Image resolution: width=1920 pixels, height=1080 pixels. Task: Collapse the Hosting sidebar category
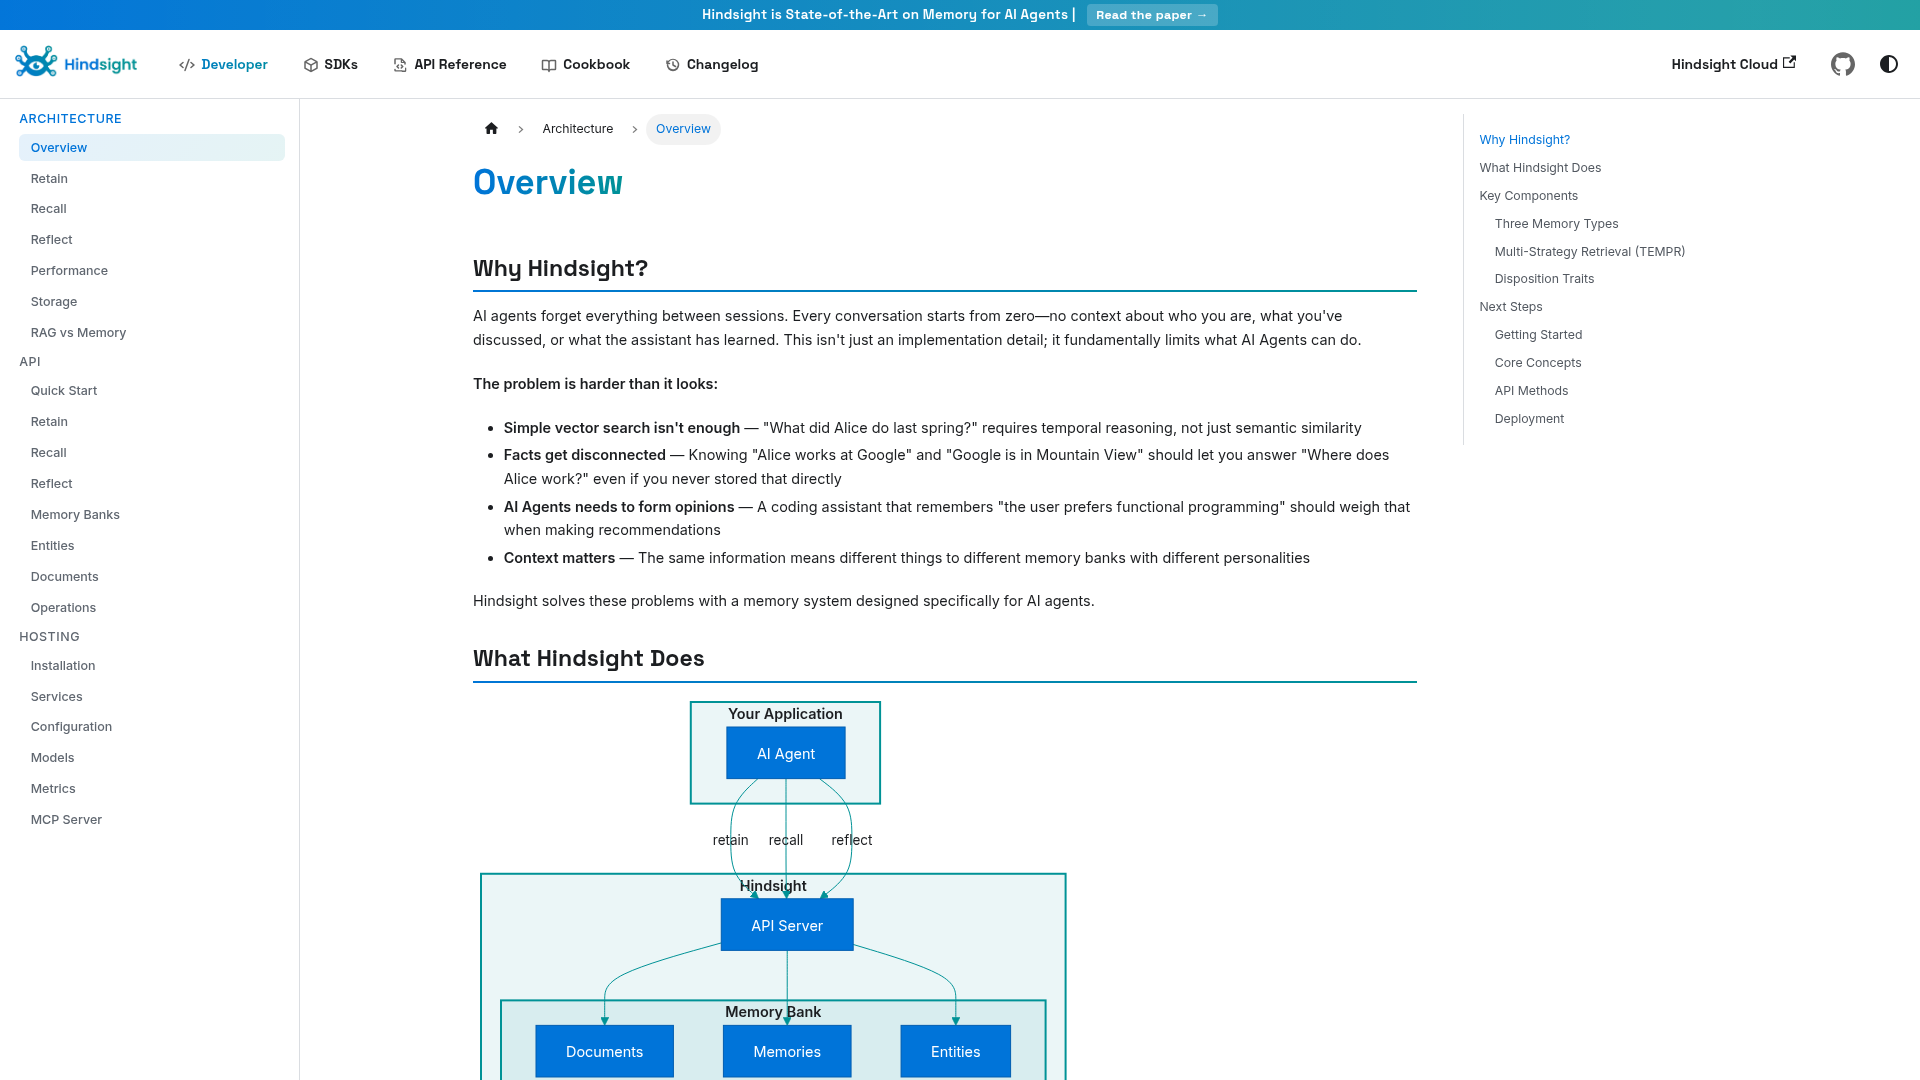[x=49, y=637]
